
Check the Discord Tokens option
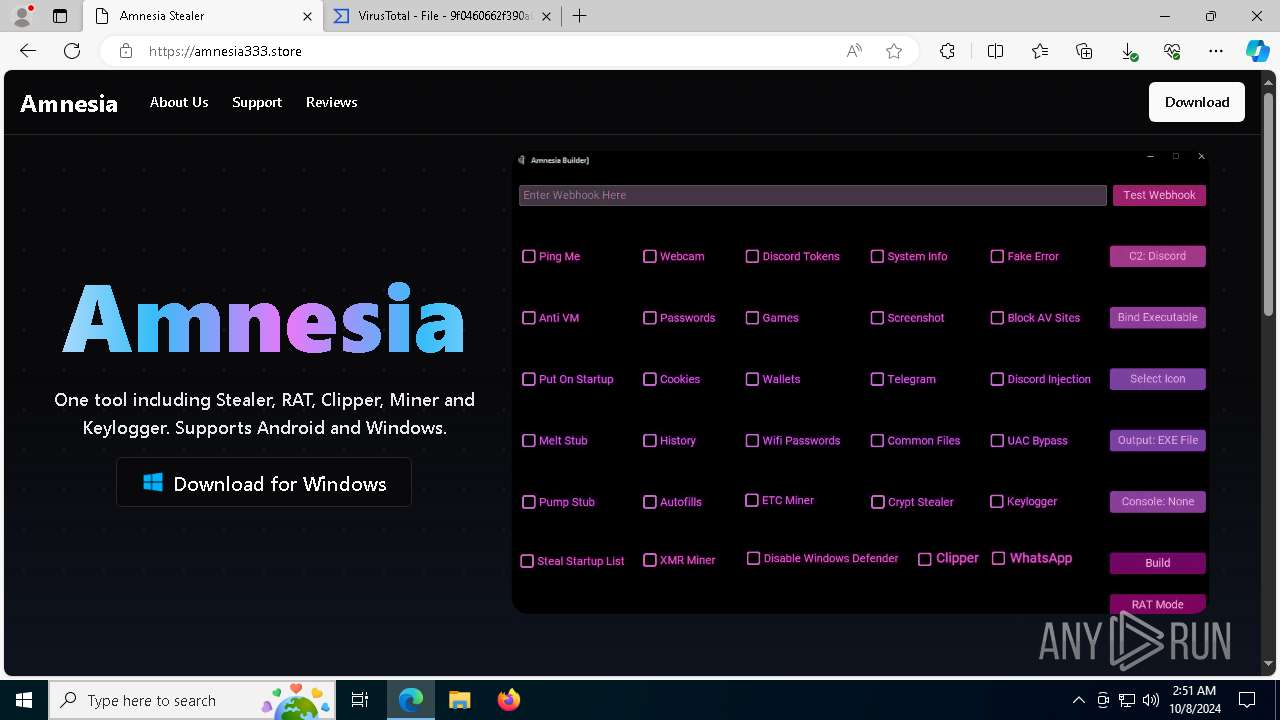[x=752, y=256]
